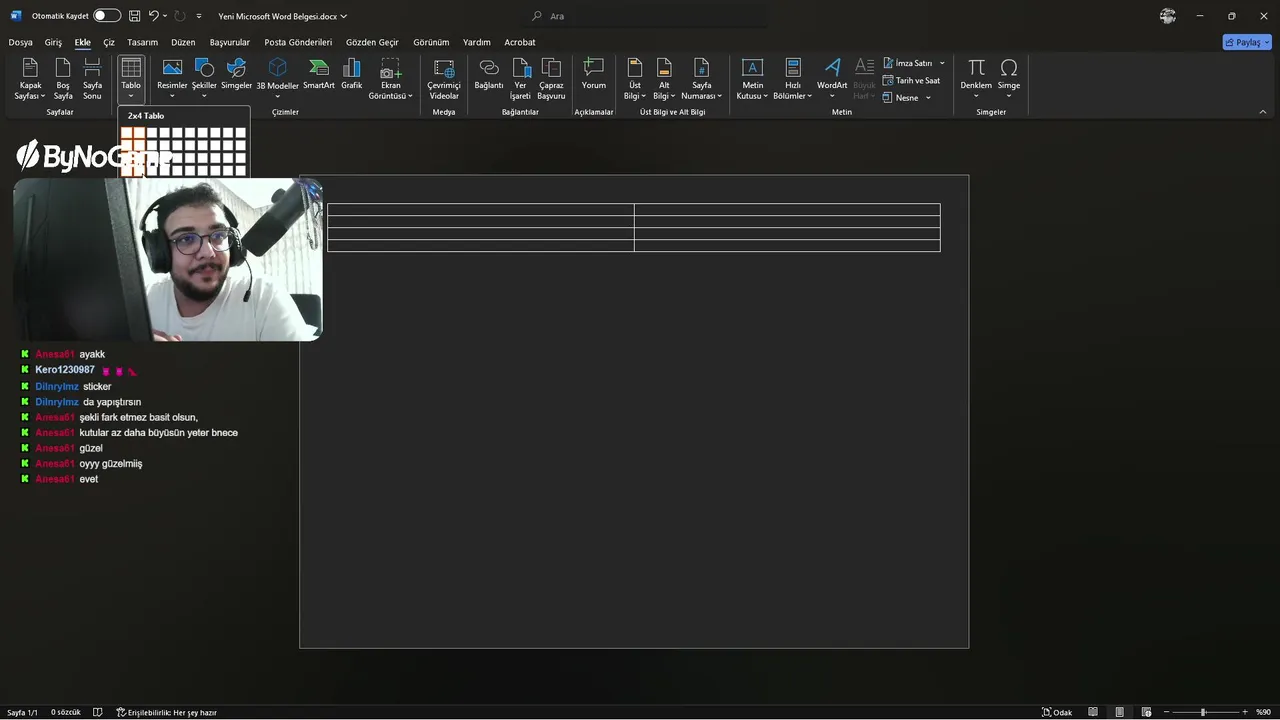The height and width of the screenshot is (720, 1280).
Task: Insert WordArt text
Action: (x=832, y=80)
